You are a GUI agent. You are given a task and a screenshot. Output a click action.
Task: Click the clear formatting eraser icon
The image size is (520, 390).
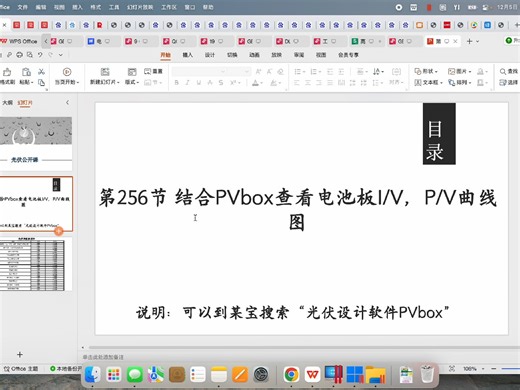point(281,71)
